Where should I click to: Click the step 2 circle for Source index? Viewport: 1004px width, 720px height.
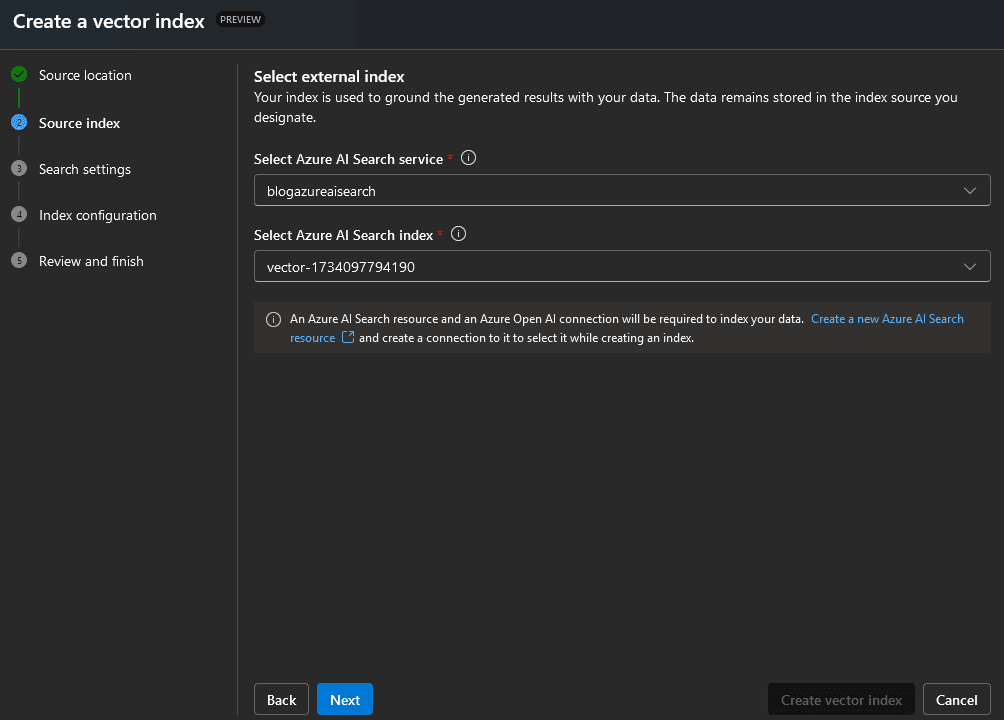[17, 122]
